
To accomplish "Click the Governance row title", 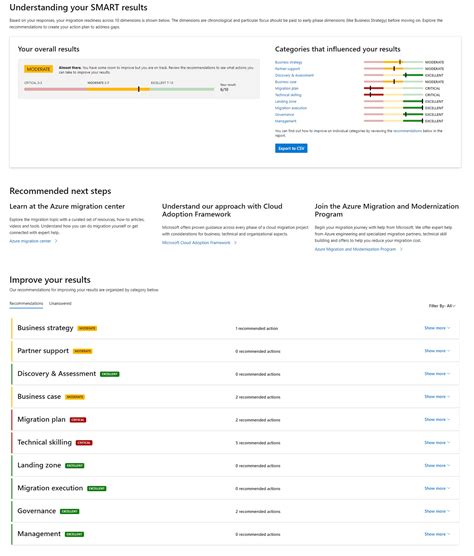I will 37,511.
